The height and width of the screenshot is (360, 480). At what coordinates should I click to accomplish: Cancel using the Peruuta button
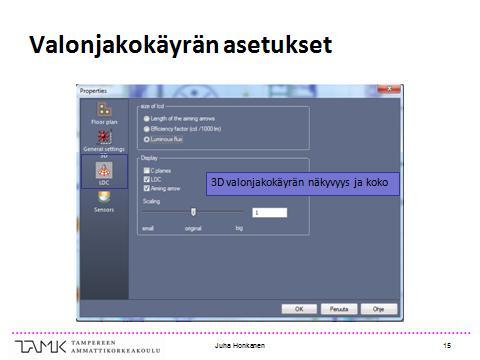[339, 309]
